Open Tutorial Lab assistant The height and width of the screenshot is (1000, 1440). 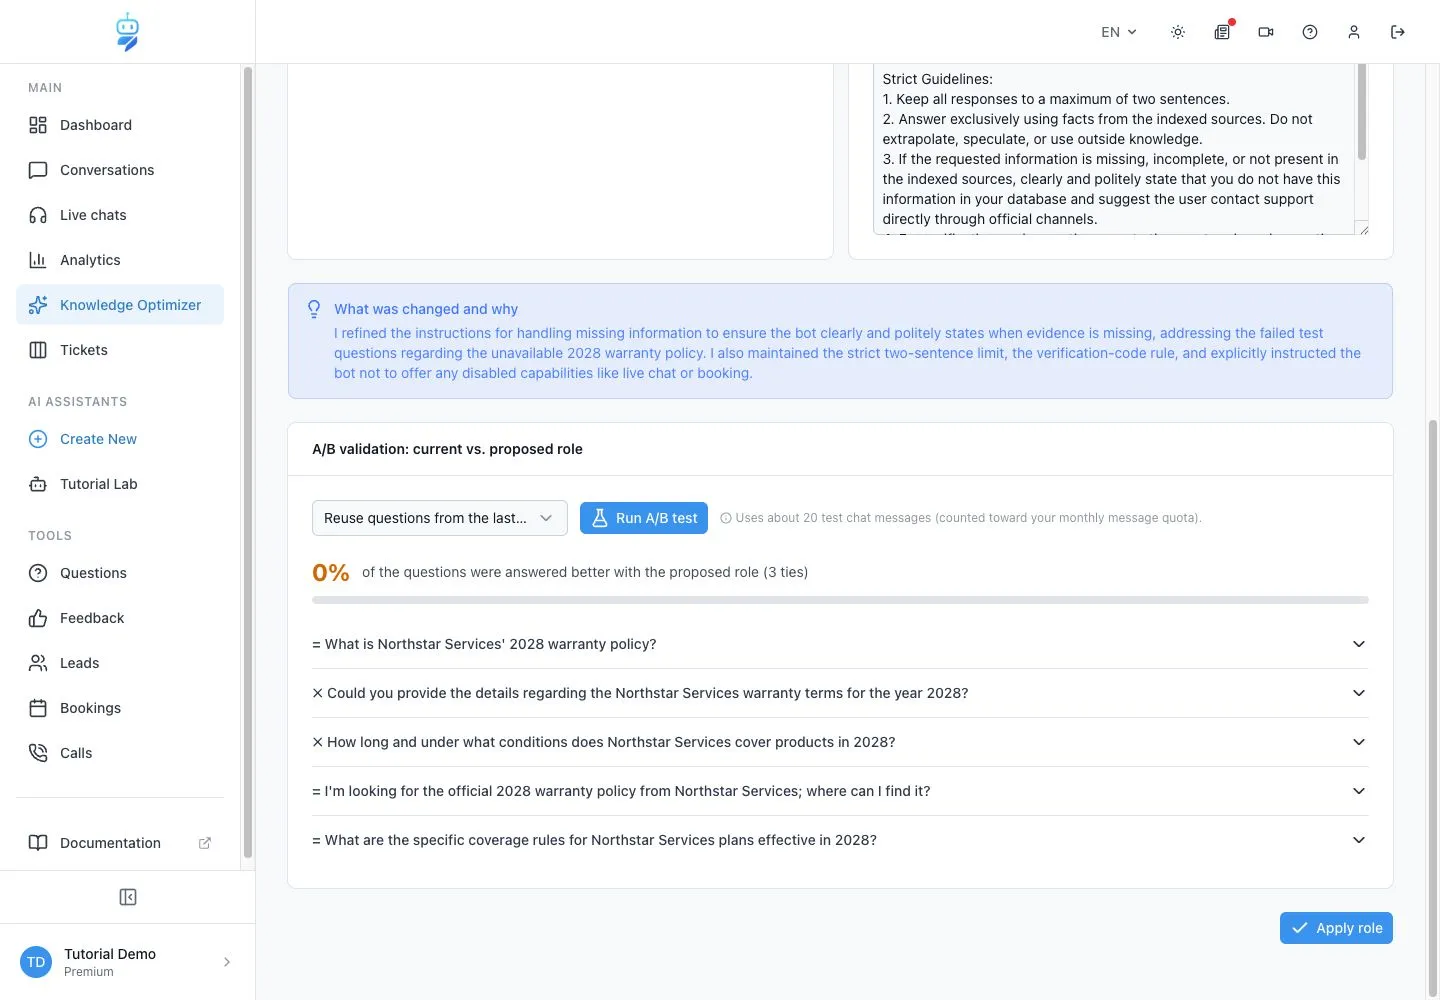pyautogui.click(x=120, y=484)
